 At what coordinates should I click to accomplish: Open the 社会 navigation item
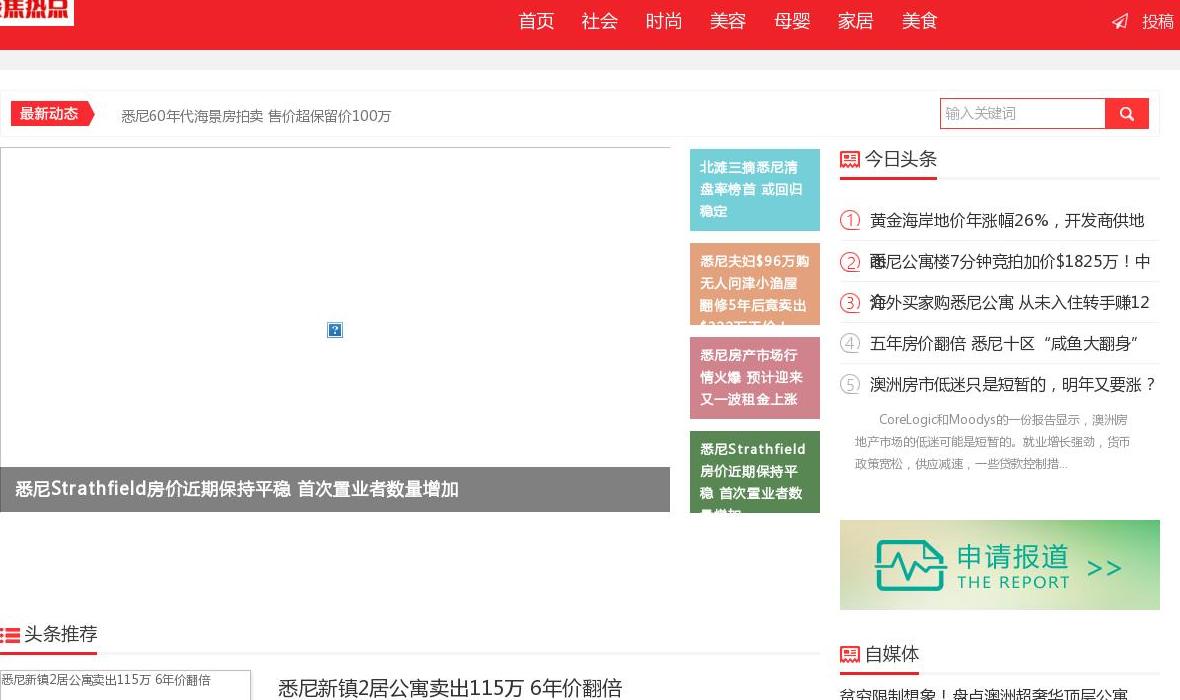(x=600, y=21)
